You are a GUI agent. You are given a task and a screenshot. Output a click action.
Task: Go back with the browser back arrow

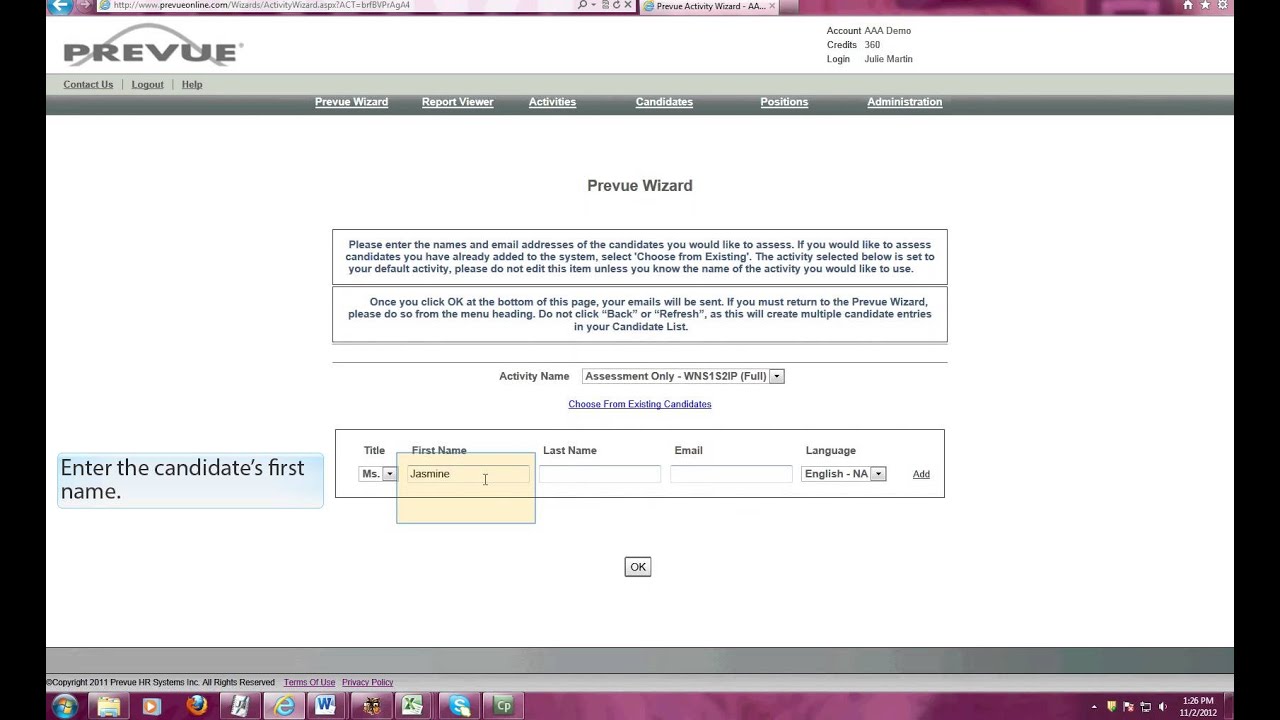click(60, 5)
